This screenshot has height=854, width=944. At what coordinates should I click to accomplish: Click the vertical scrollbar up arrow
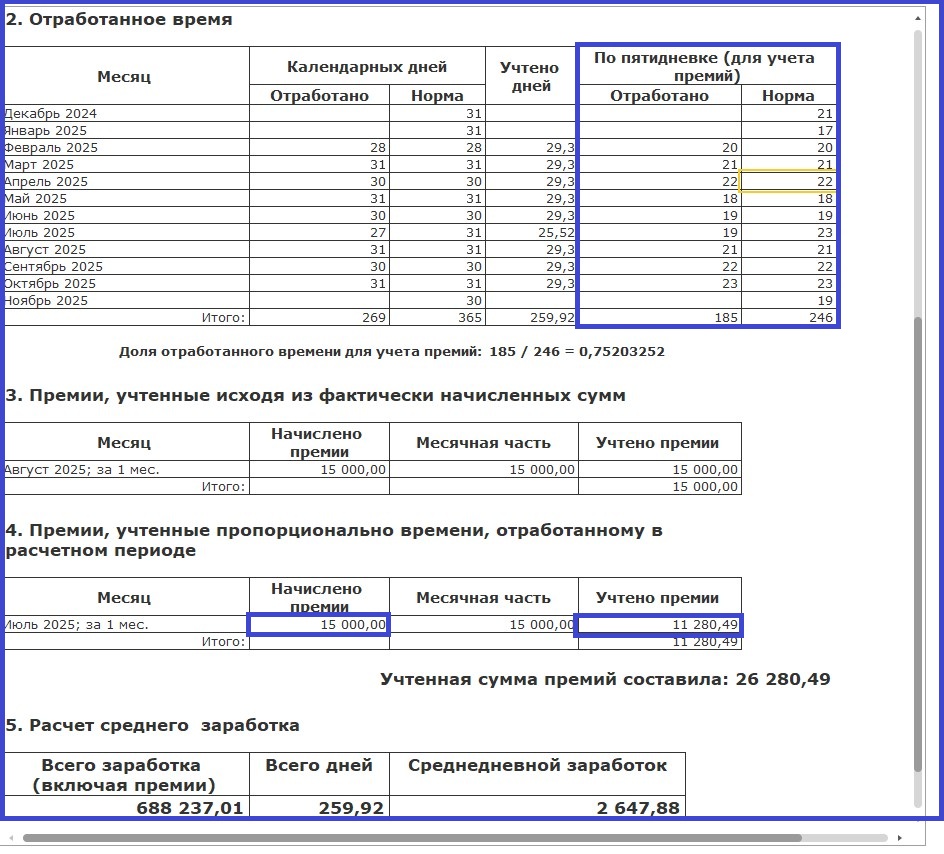[918, 17]
